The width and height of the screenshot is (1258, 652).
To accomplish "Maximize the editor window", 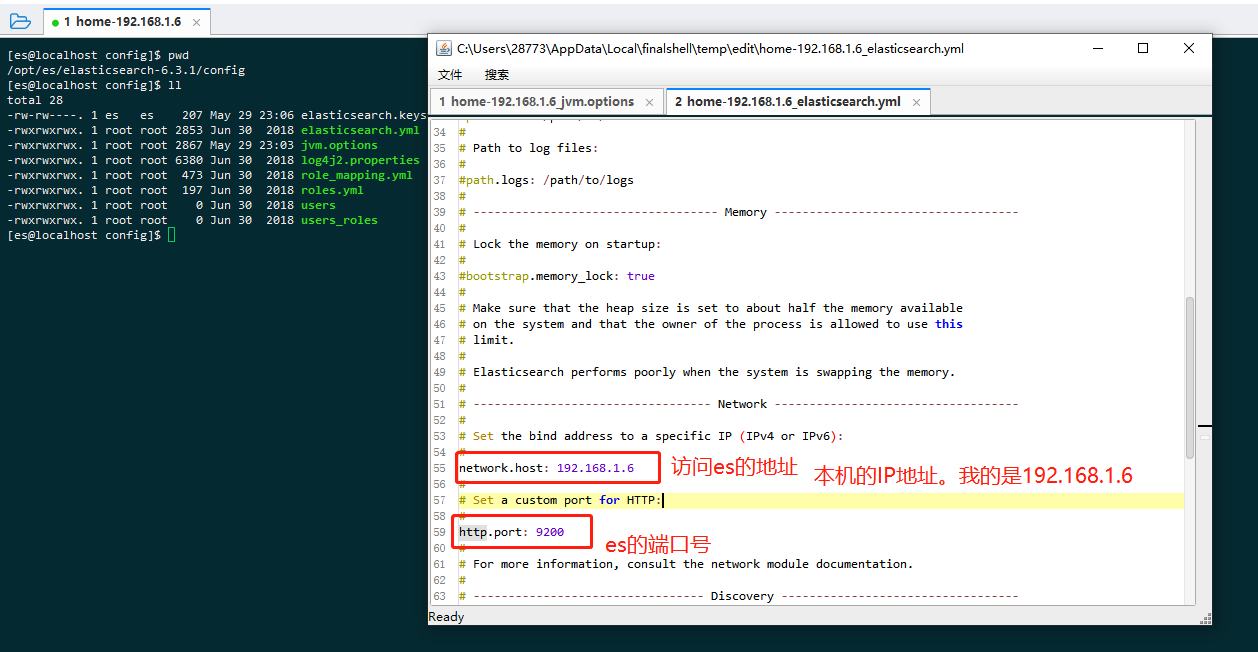I will pyautogui.click(x=1143, y=48).
